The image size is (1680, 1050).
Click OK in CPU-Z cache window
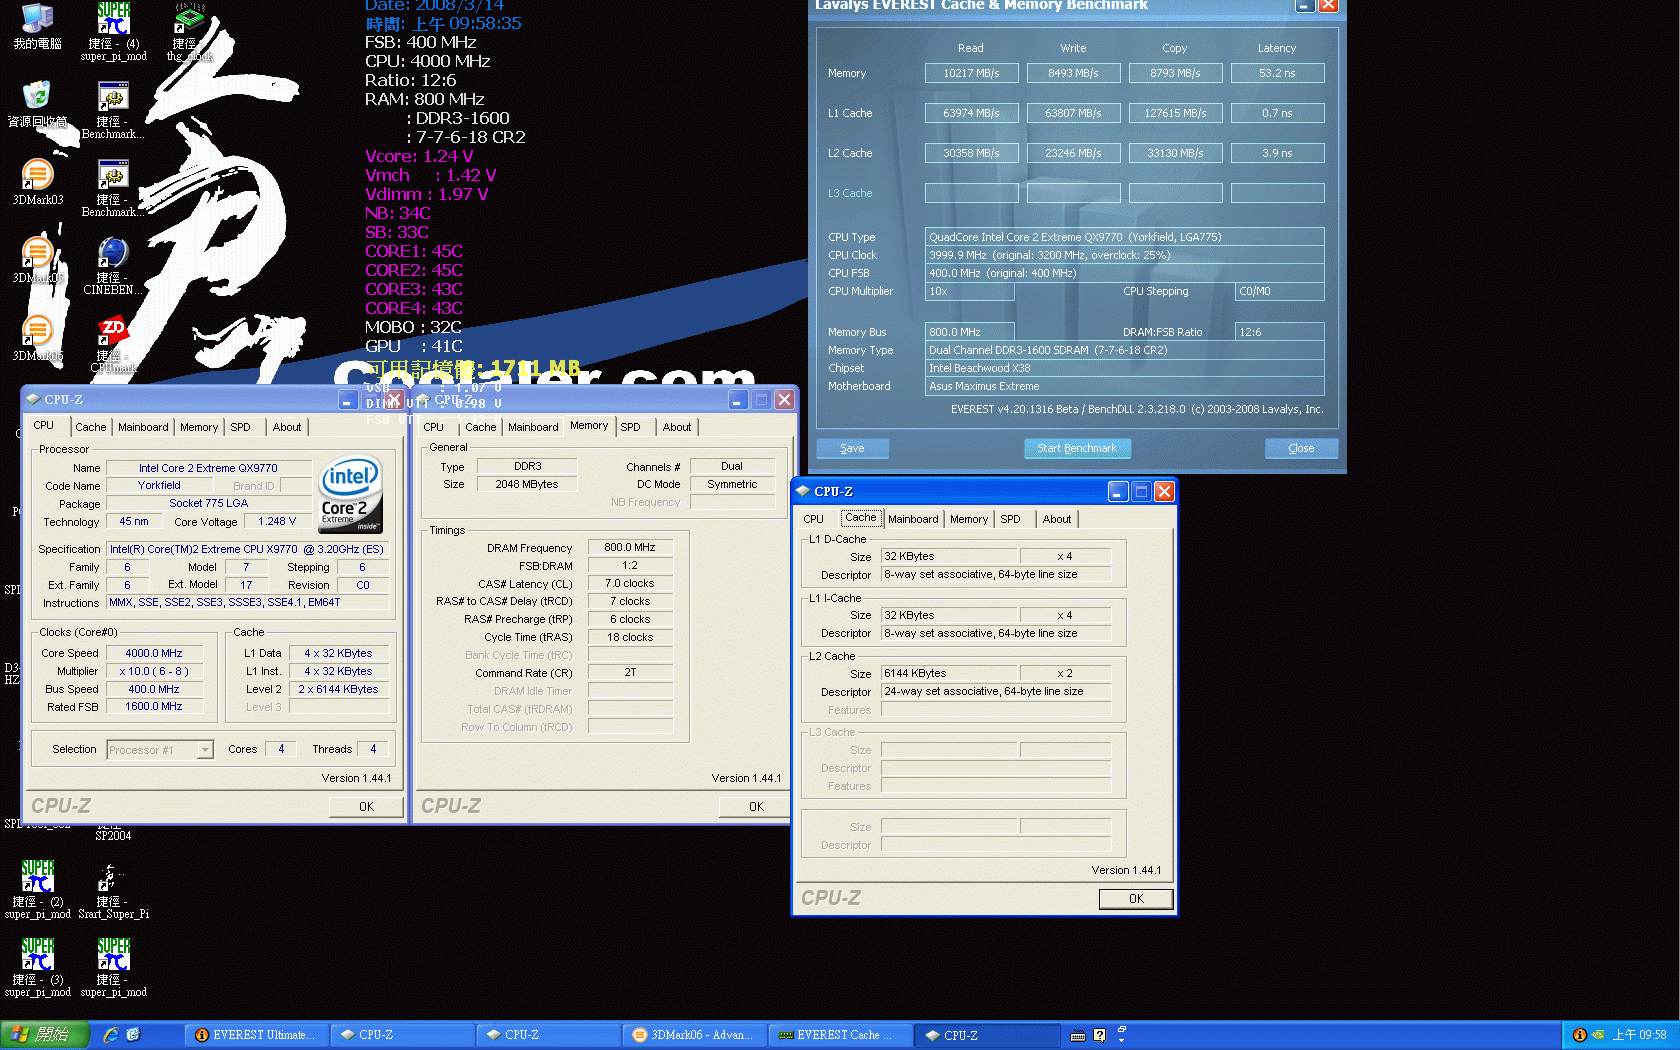pos(1136,898)
